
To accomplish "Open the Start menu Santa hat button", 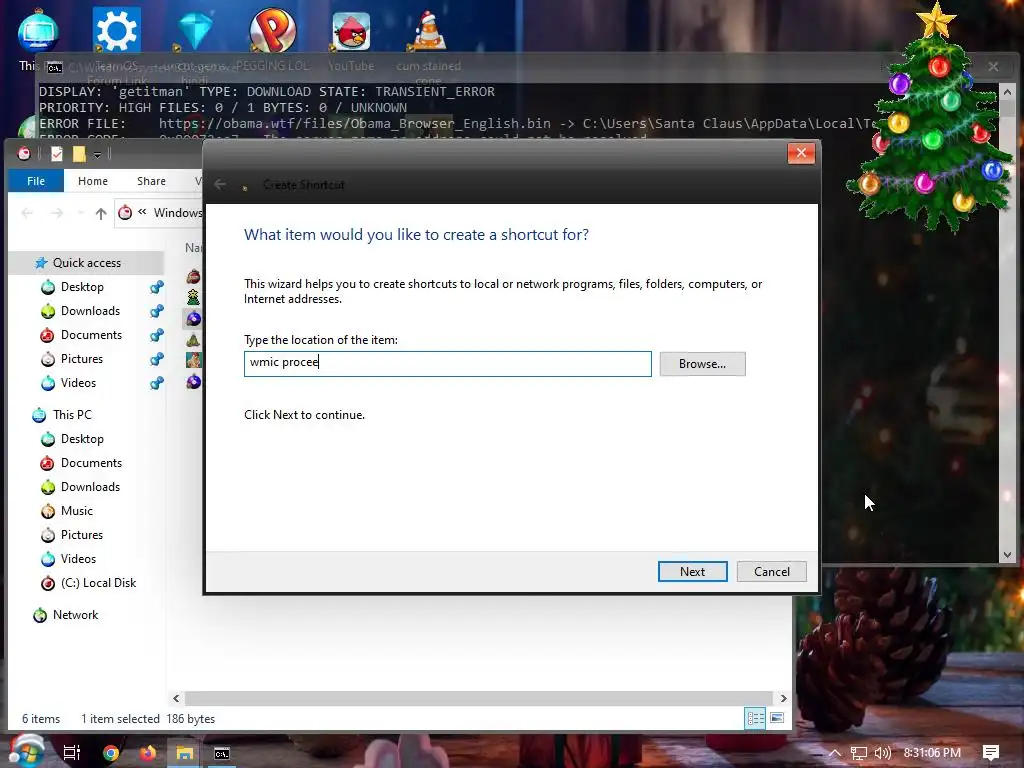I will click(26, 752).
